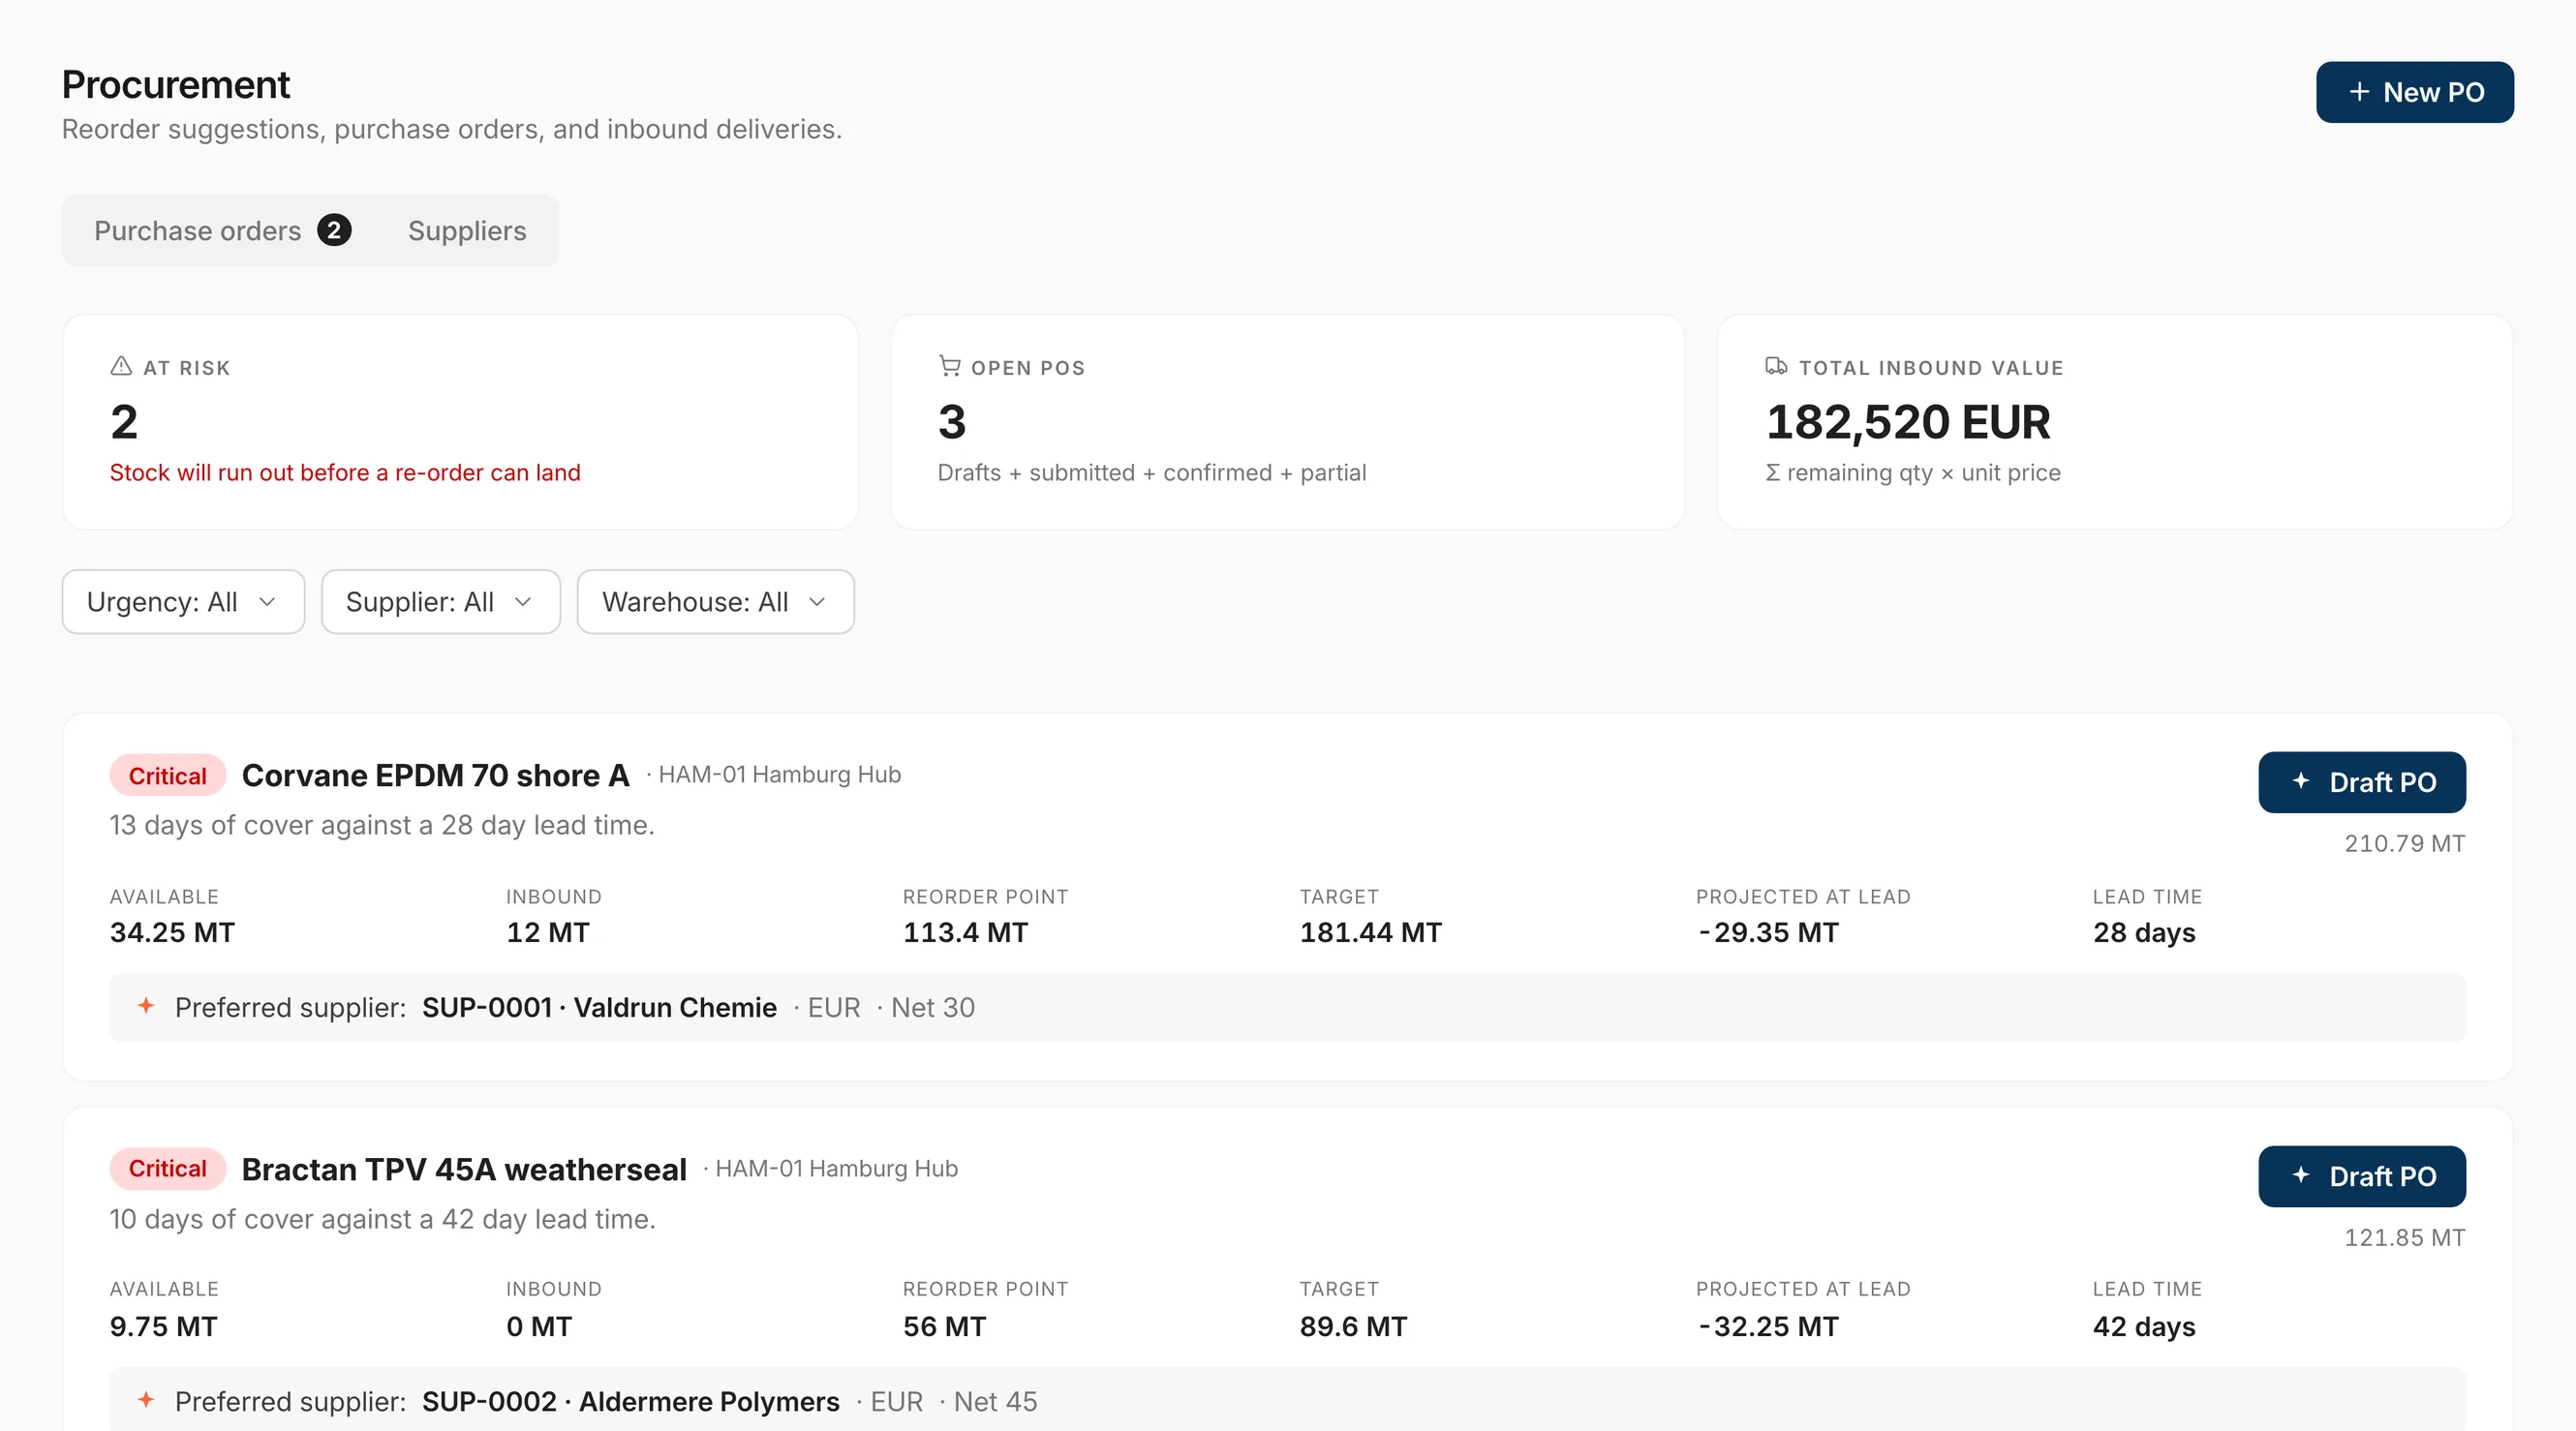The height and width of the screenshot is (1431, 2576).
Task: Click the Procurement page heading
Action: pyautogui.click(x=176, y=85)
